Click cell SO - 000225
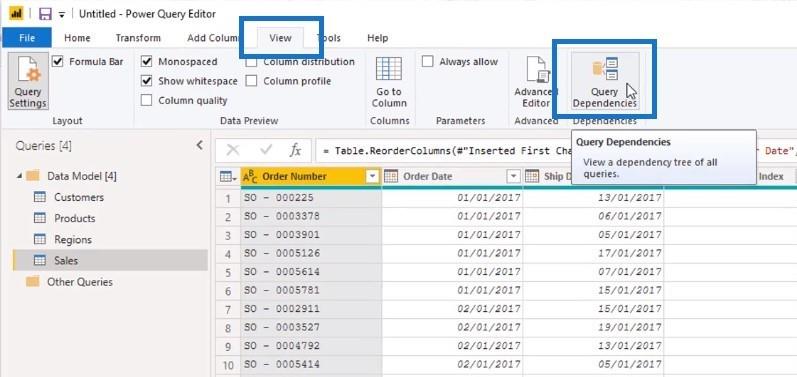The image size is (797, 377). click(x=311, y=198)
